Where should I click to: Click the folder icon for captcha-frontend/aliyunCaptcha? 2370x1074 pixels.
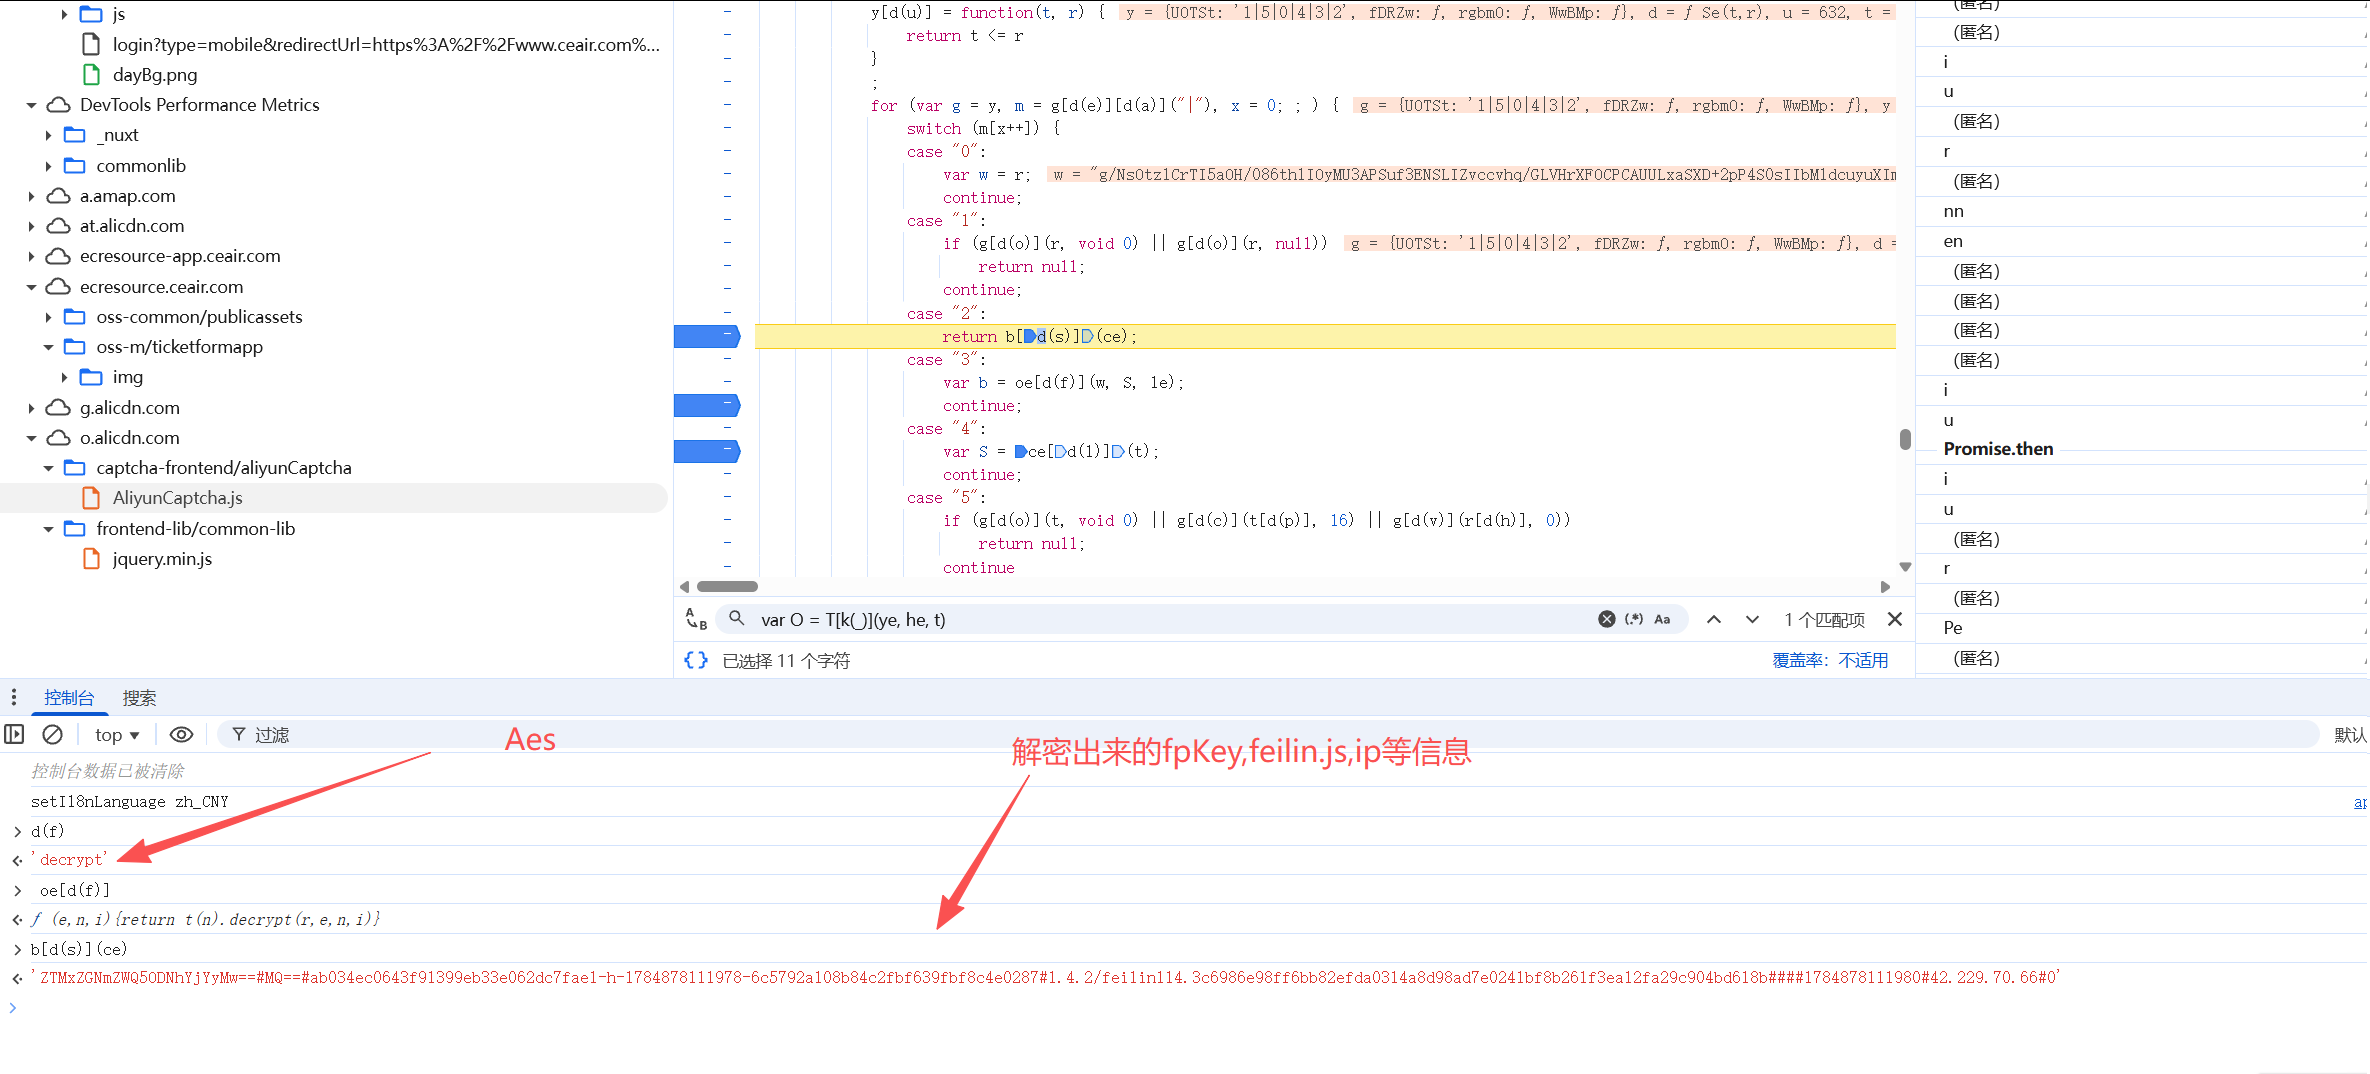click(75, 468)
